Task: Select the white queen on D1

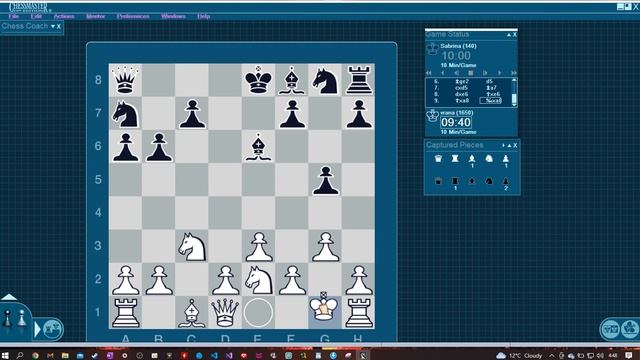Action: coord(225,312)
